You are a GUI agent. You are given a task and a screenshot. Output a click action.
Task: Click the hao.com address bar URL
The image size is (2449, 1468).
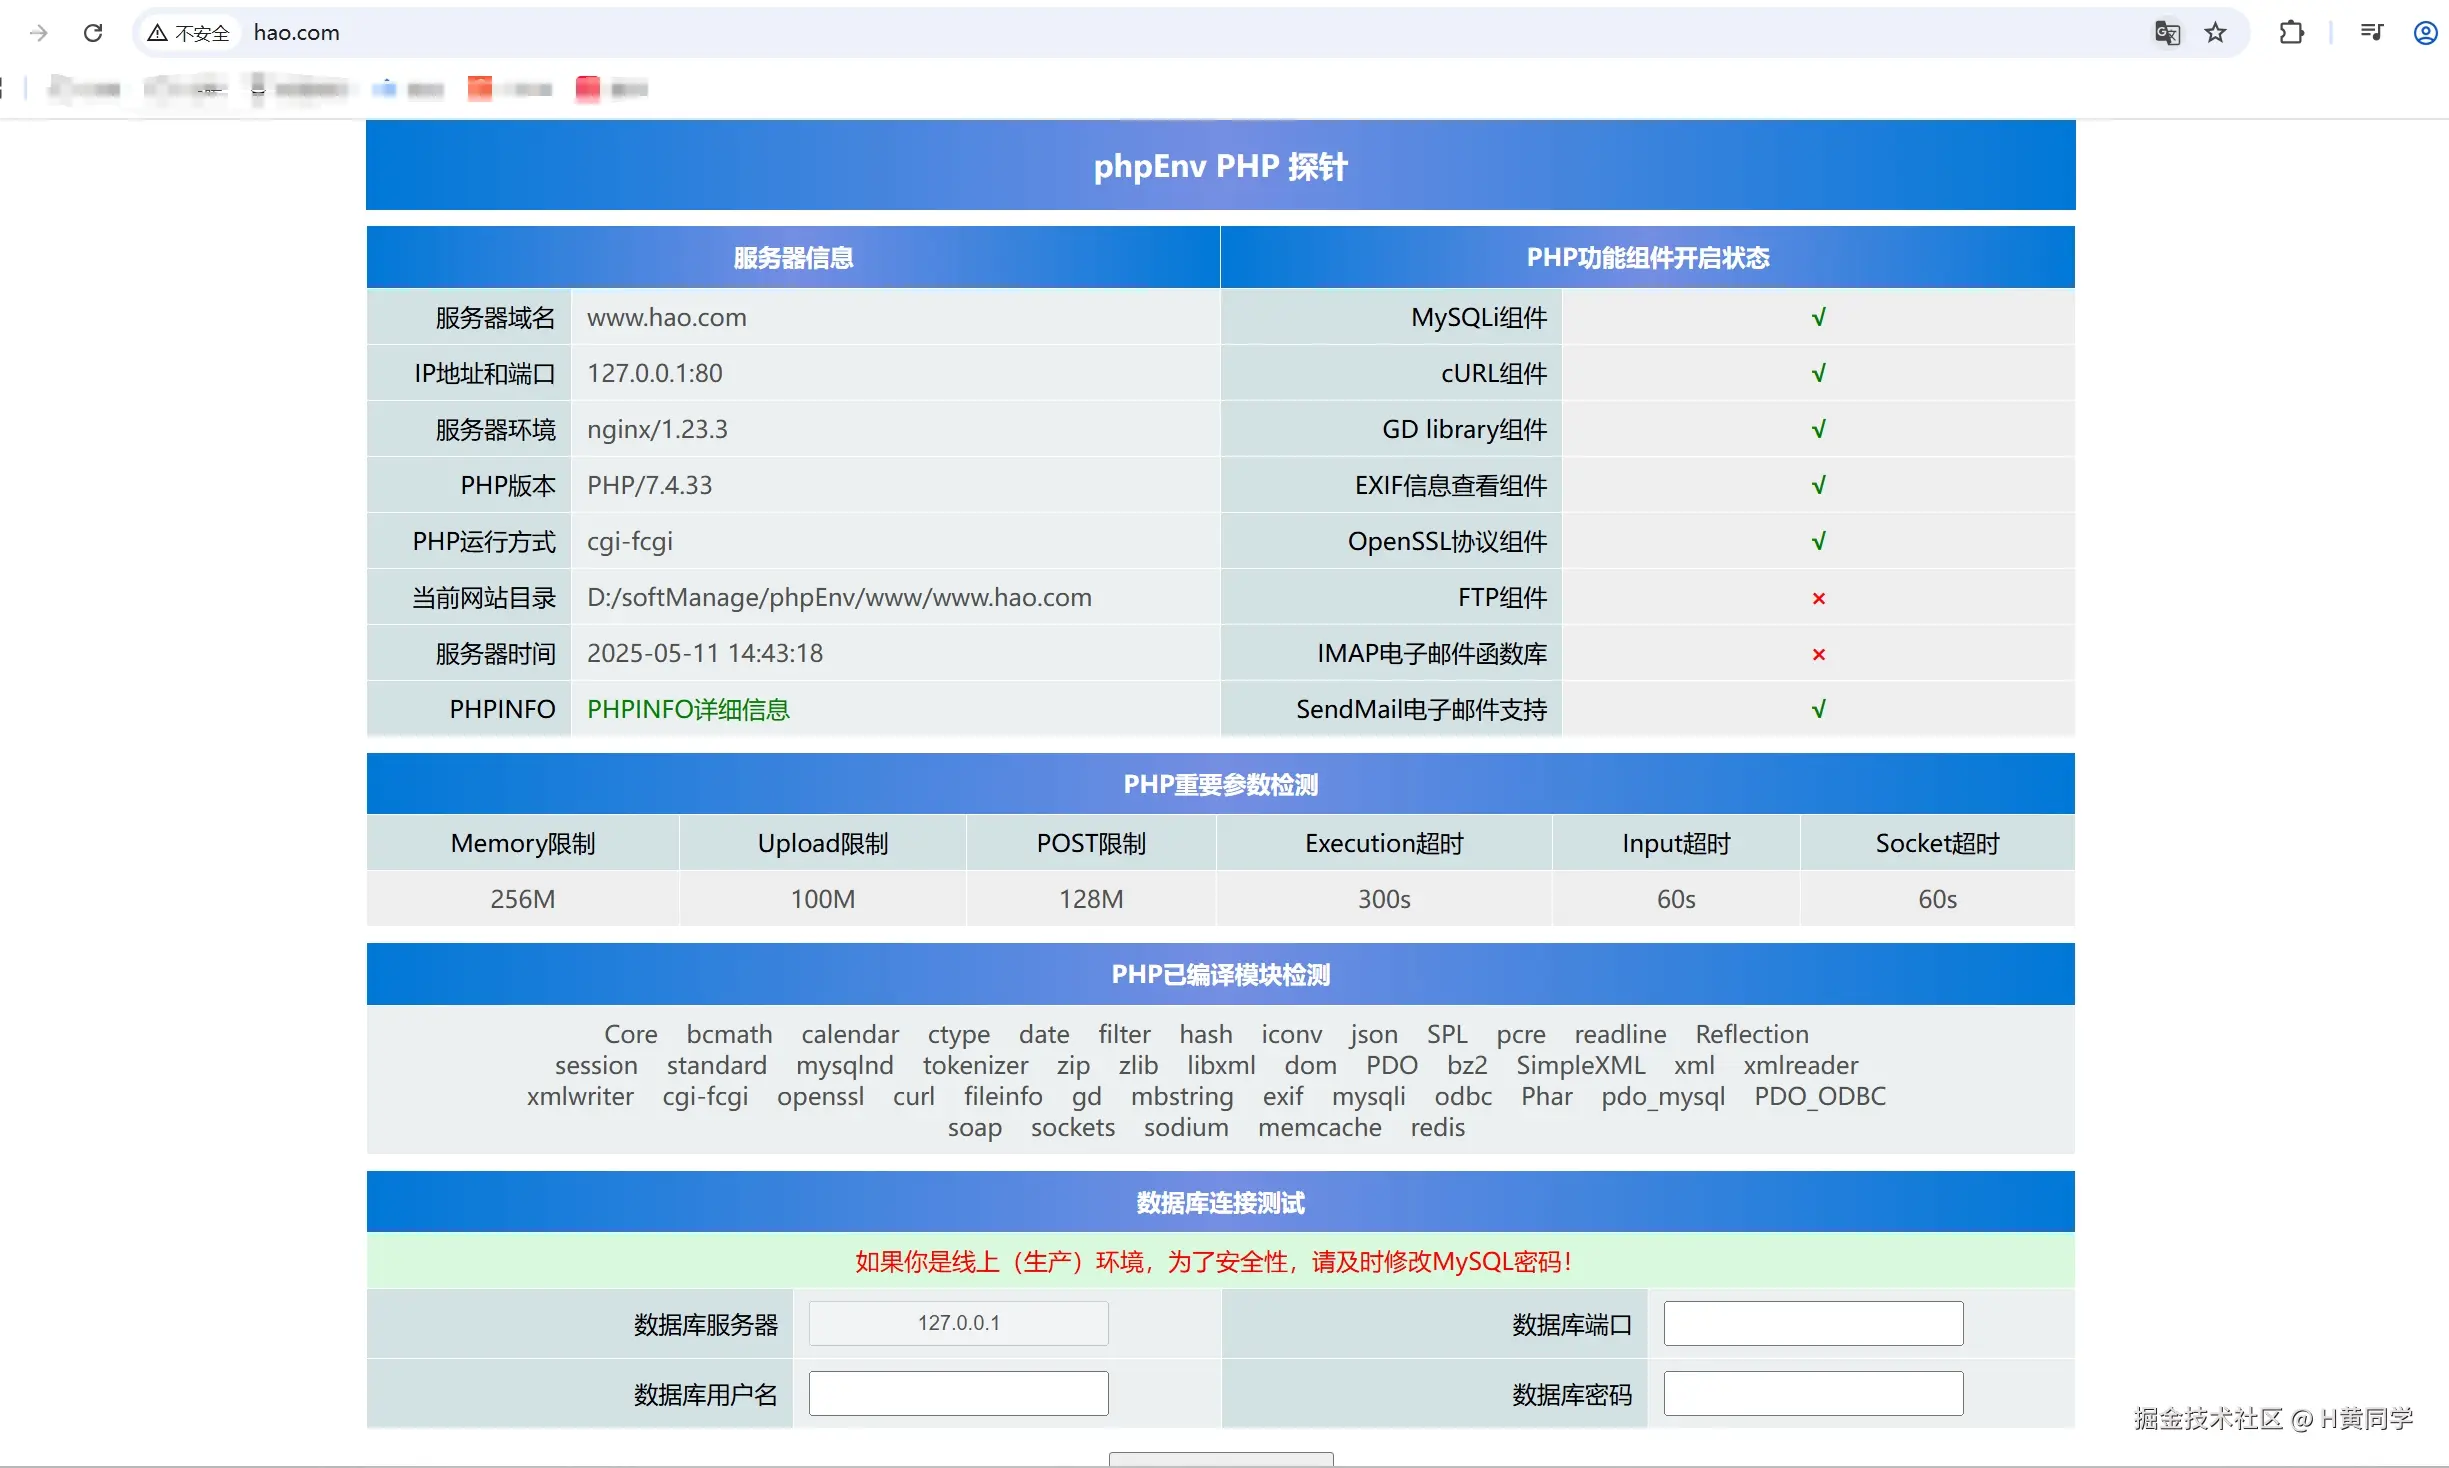click(x=297, y=33)
